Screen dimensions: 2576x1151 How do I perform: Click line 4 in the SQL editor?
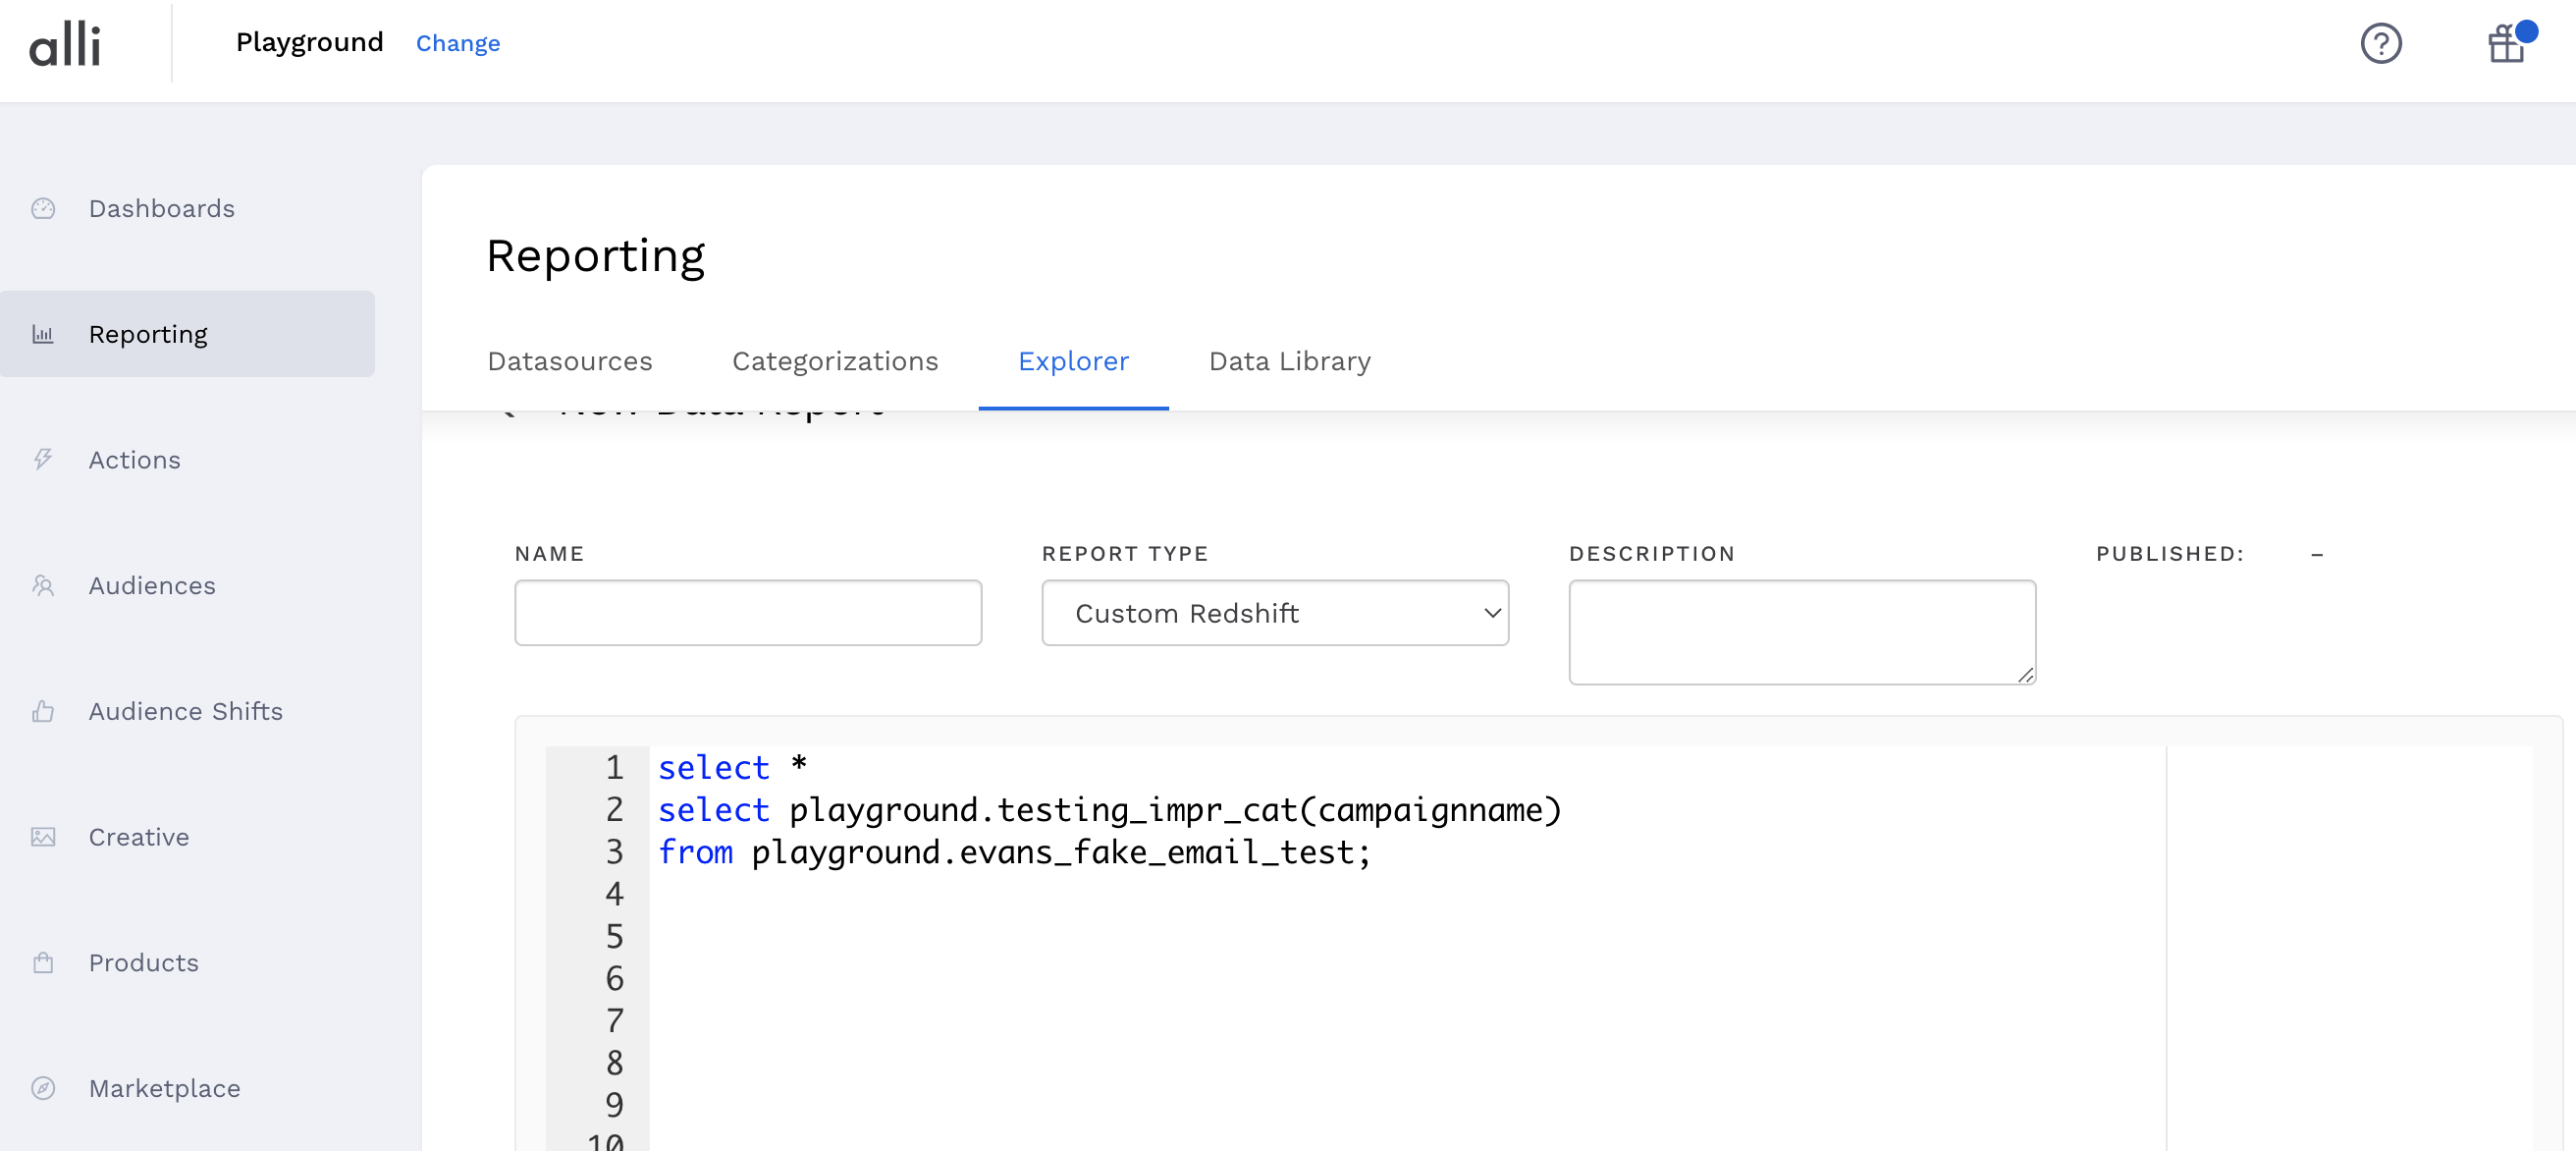pos(1000,894)
